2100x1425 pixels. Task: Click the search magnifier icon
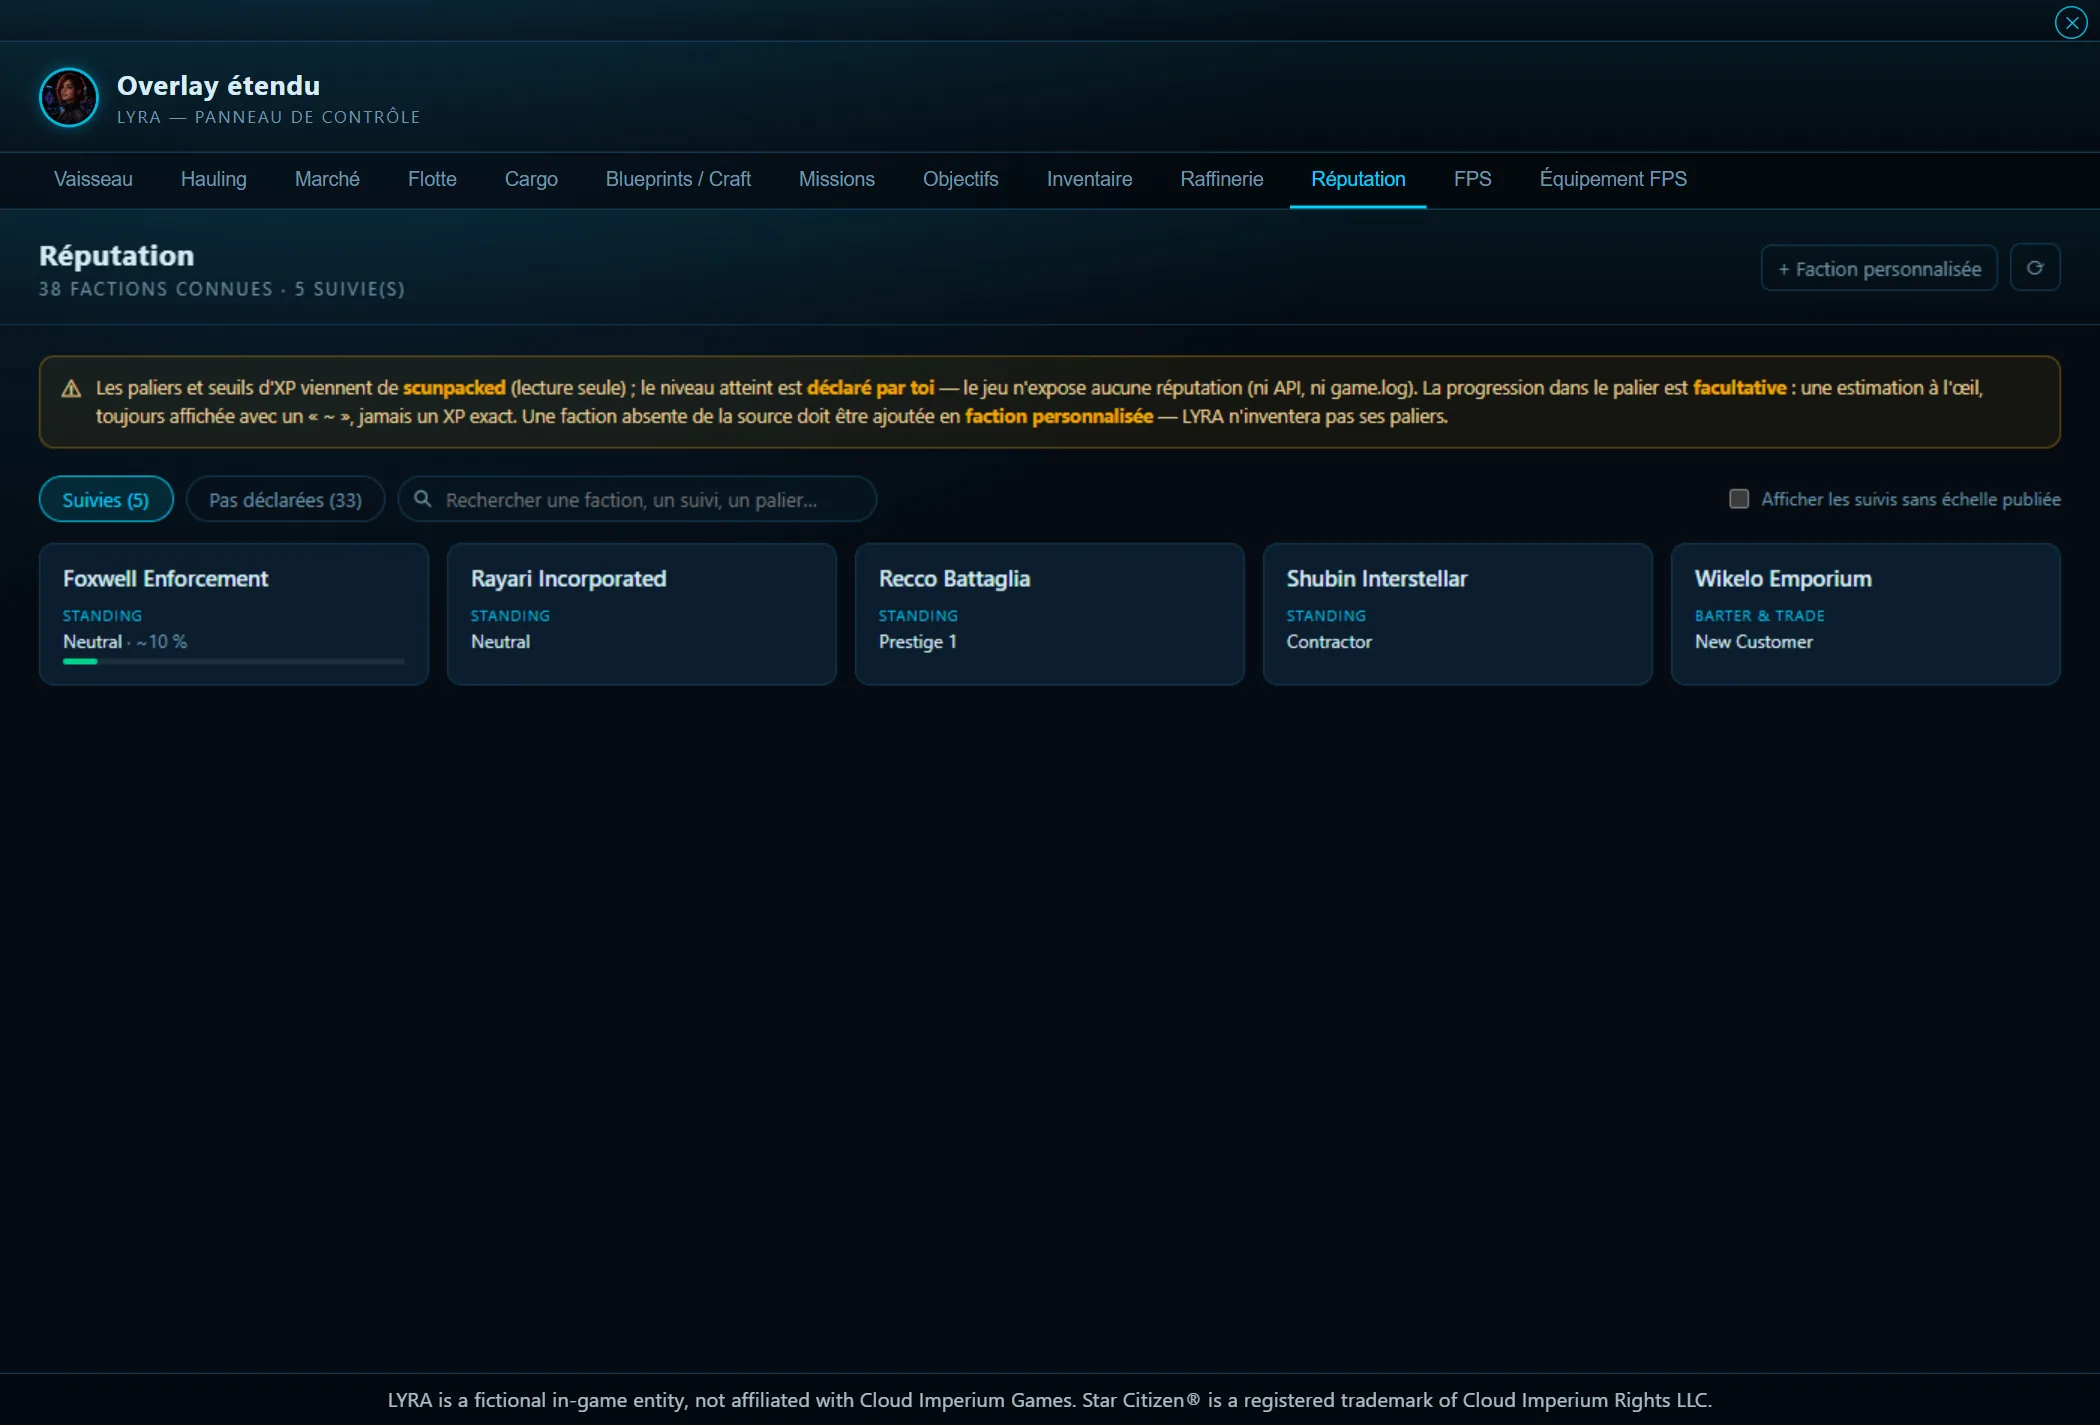point(423,499)
